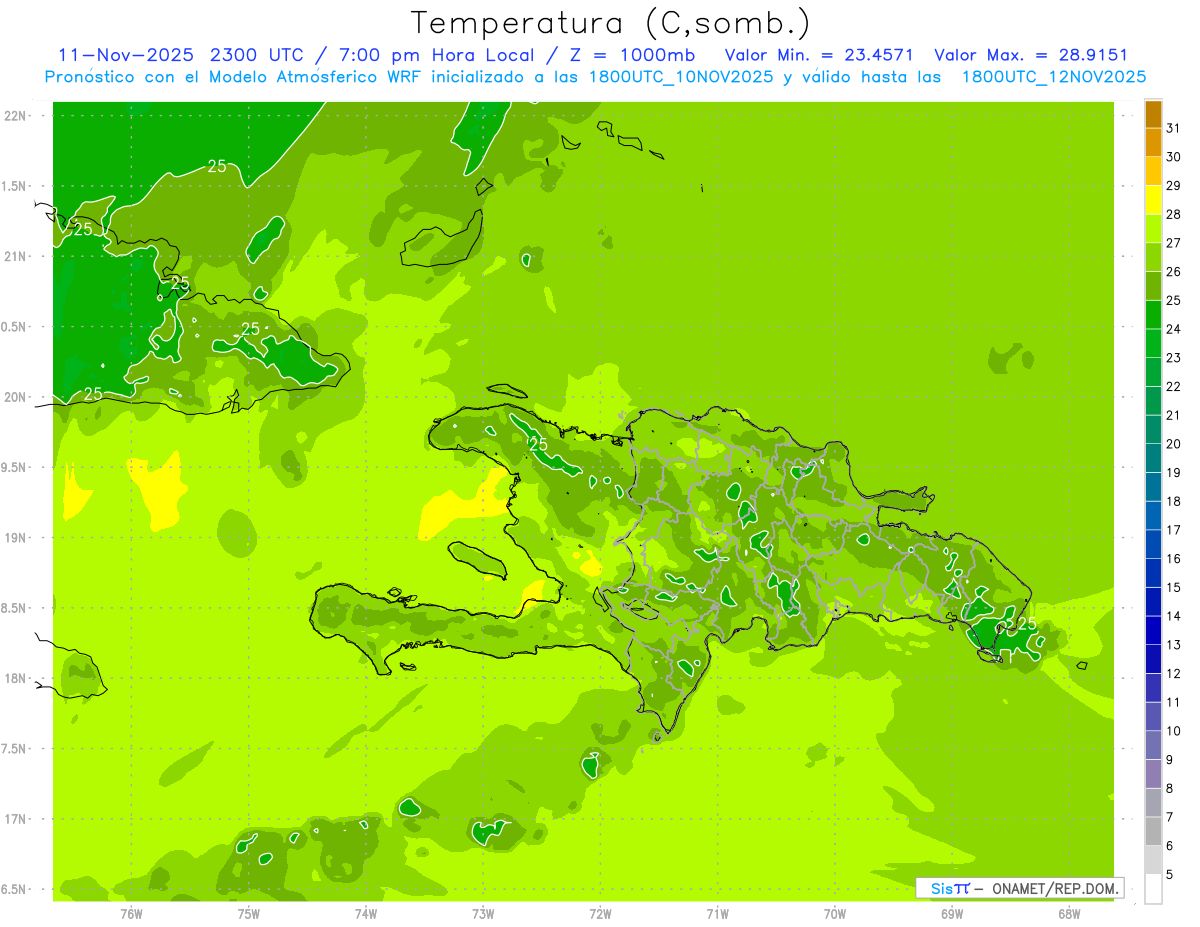Click the "1.5N" latitude label
The height and width of the screenshot is (927, 1200).
click(x=16, y=186)
